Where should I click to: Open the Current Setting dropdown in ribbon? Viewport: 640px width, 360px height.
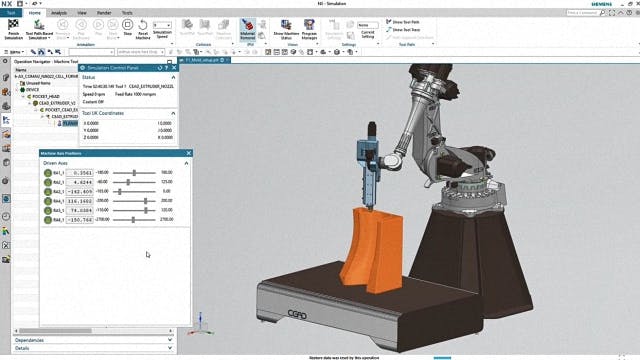(x=368, y=25)
